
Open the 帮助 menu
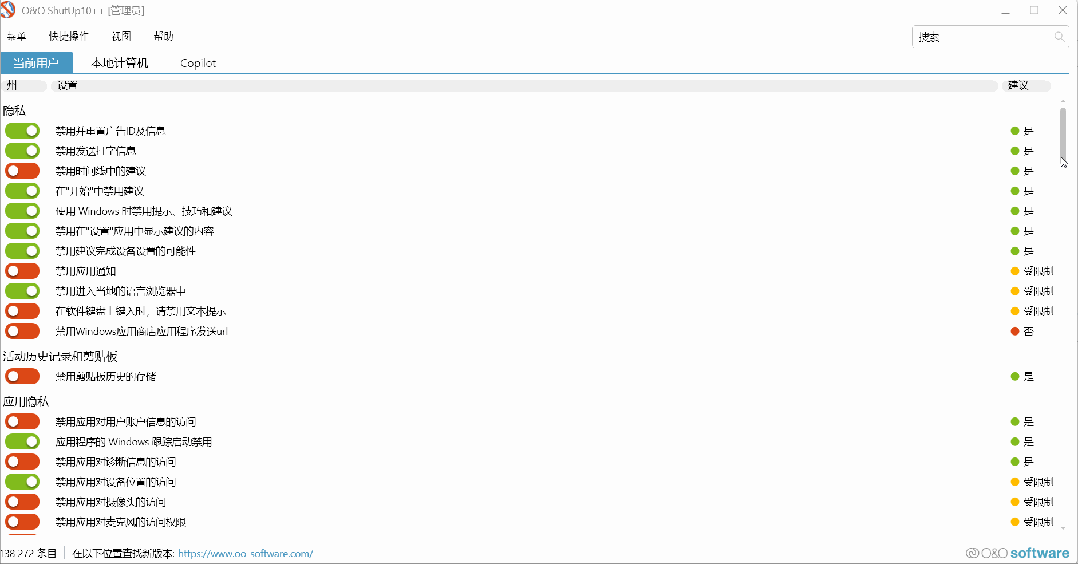163,36
